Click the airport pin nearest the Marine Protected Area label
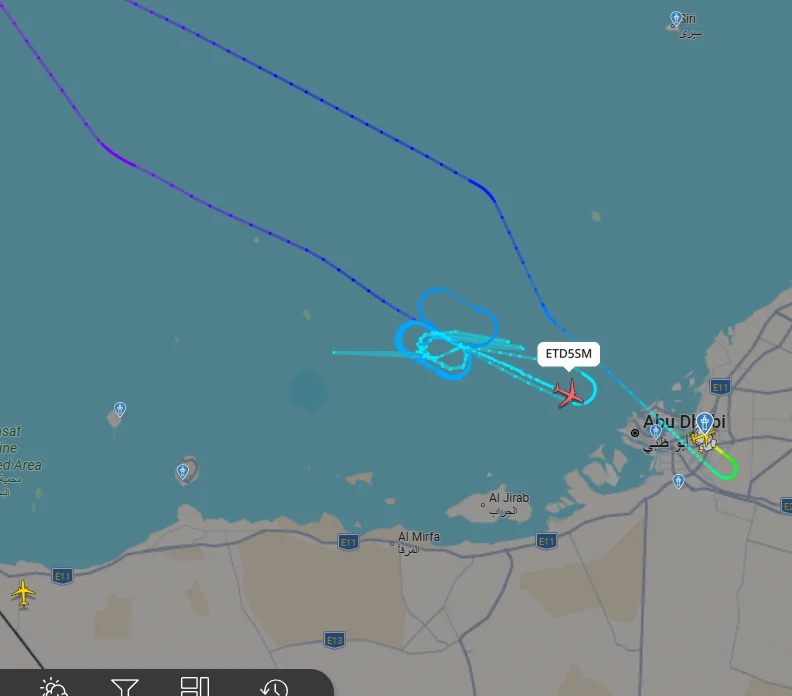Viewport: 792px width, 696px height. click(x=120, y=409)
